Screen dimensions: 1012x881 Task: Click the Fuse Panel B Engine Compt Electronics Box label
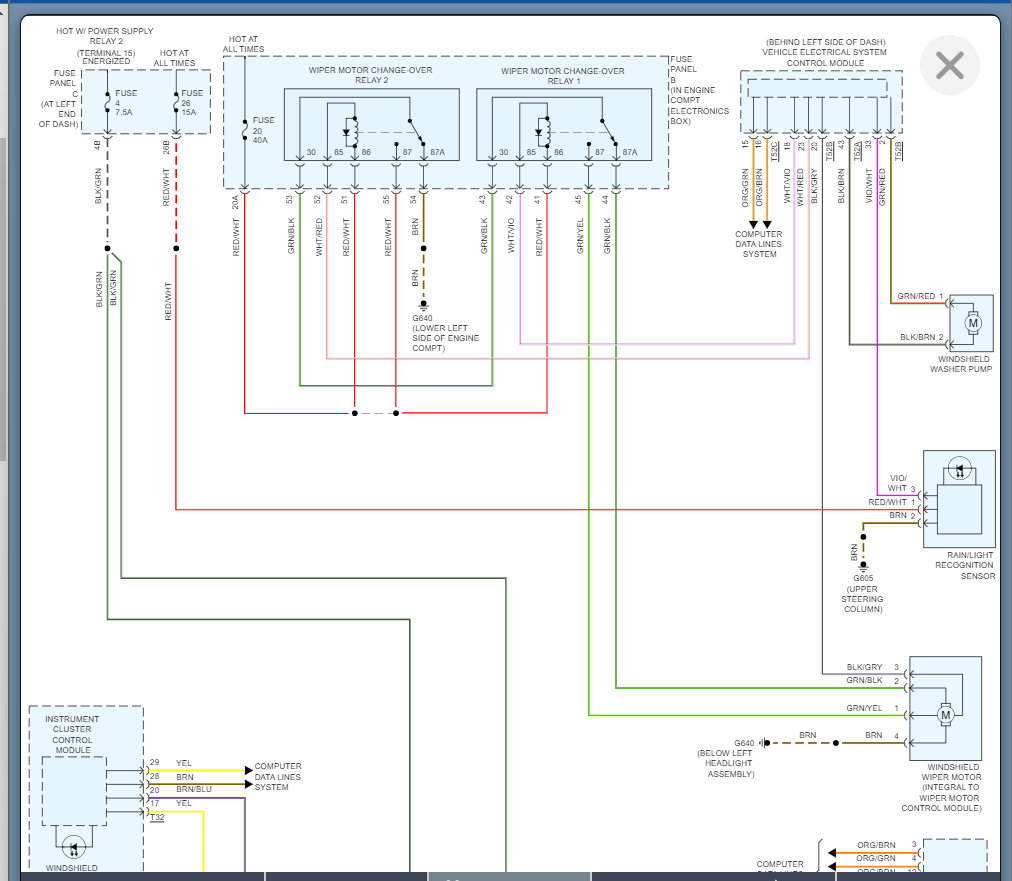click(700, 90)
